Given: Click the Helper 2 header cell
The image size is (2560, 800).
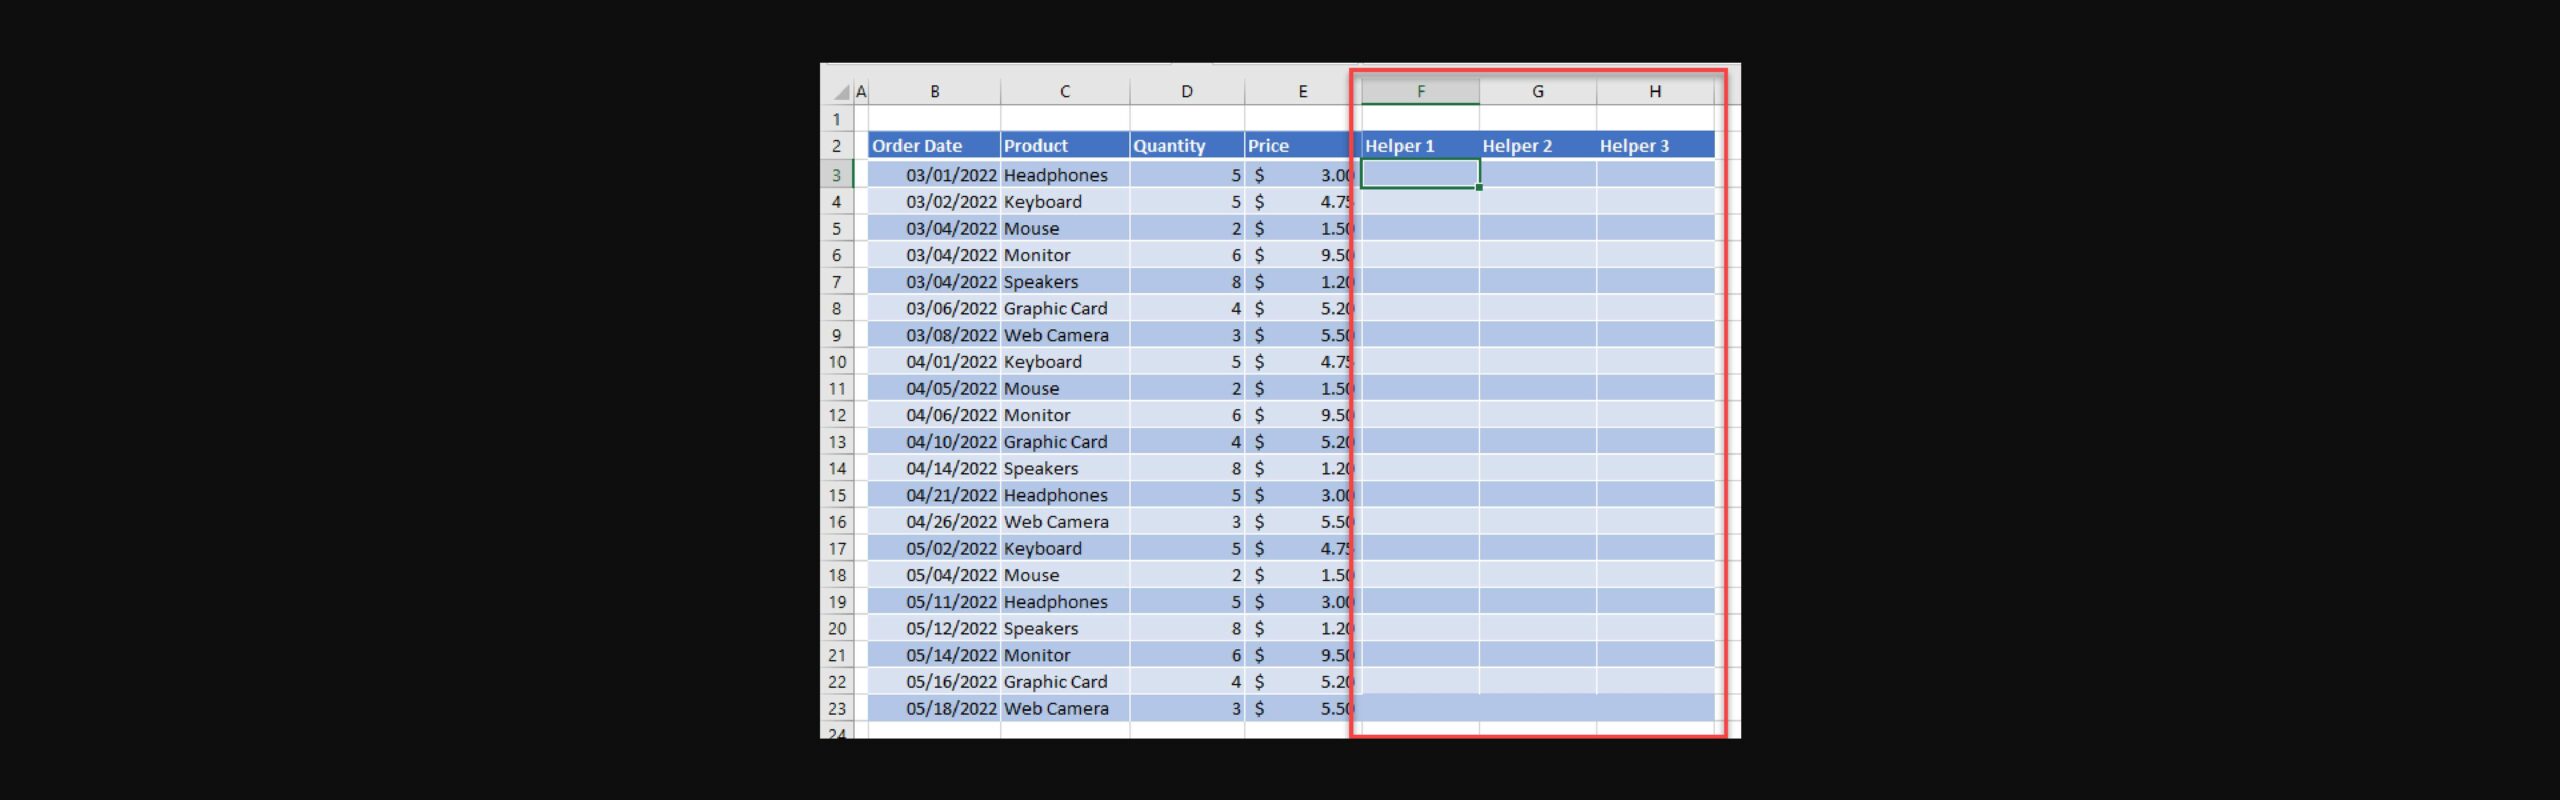Looking at the screenshot, I should pyautogui.click(x=1538, y=146).
